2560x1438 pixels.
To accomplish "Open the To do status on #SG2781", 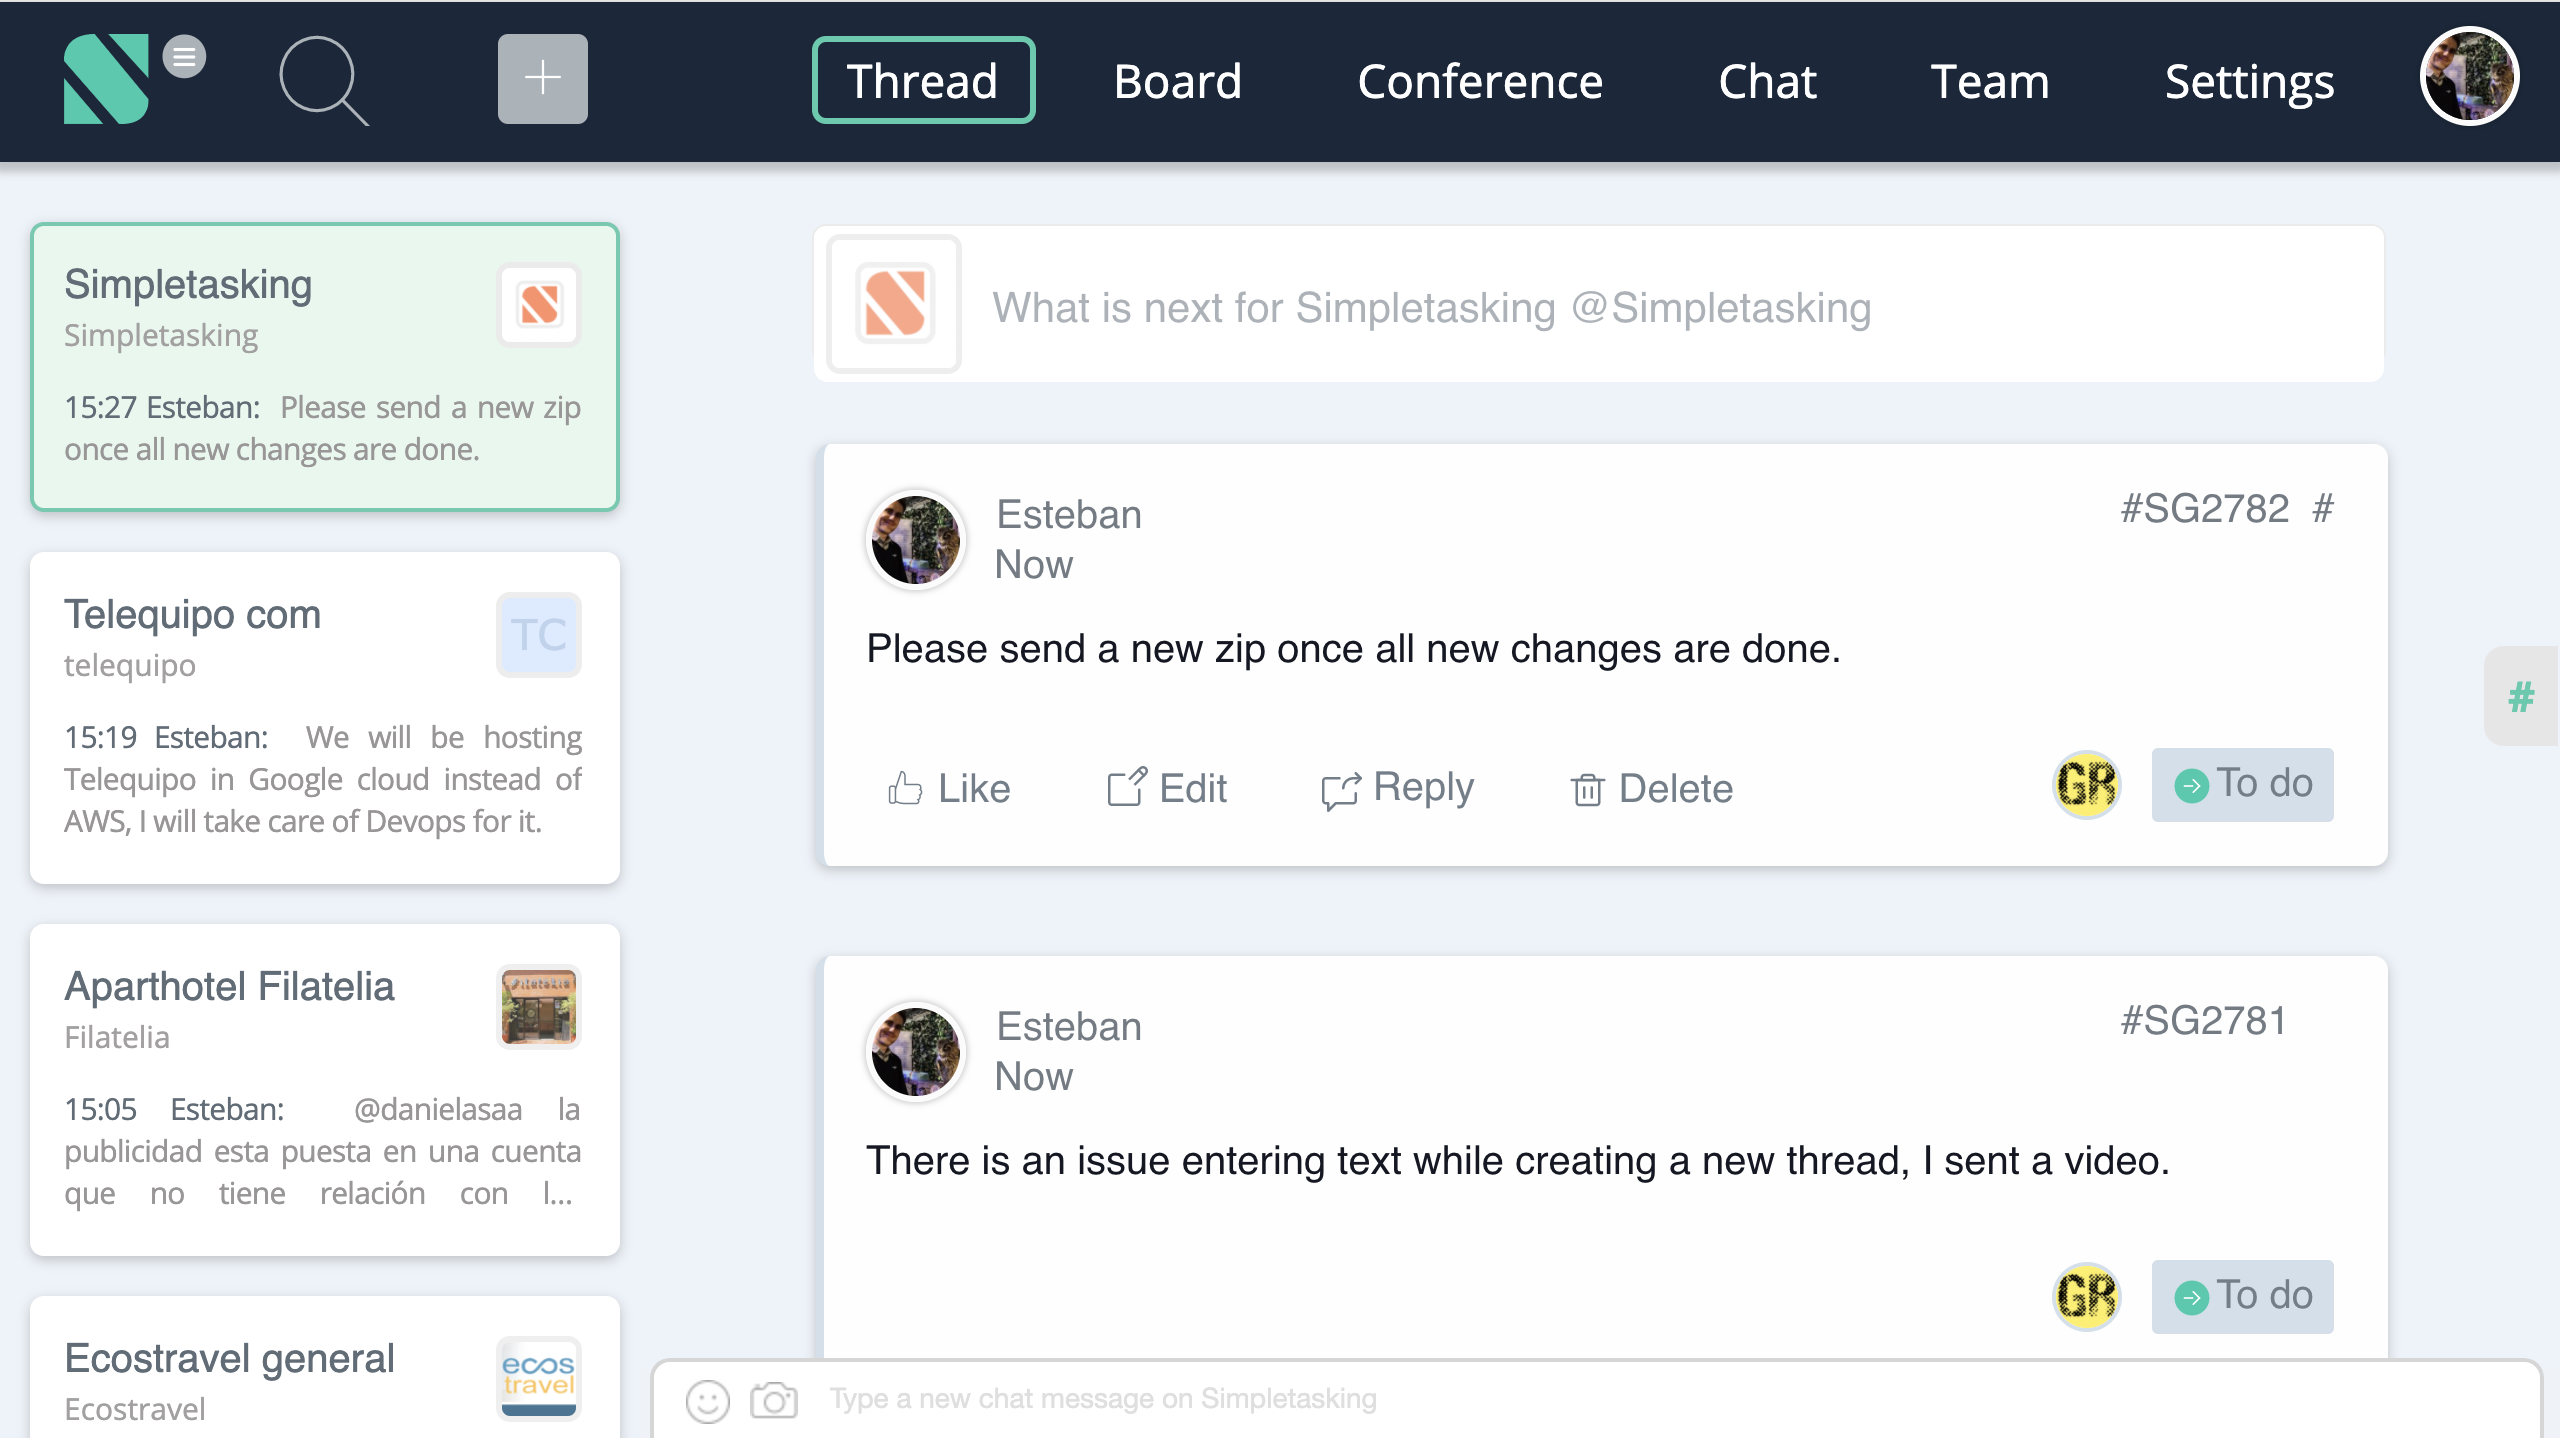I will point(2242,1297).
